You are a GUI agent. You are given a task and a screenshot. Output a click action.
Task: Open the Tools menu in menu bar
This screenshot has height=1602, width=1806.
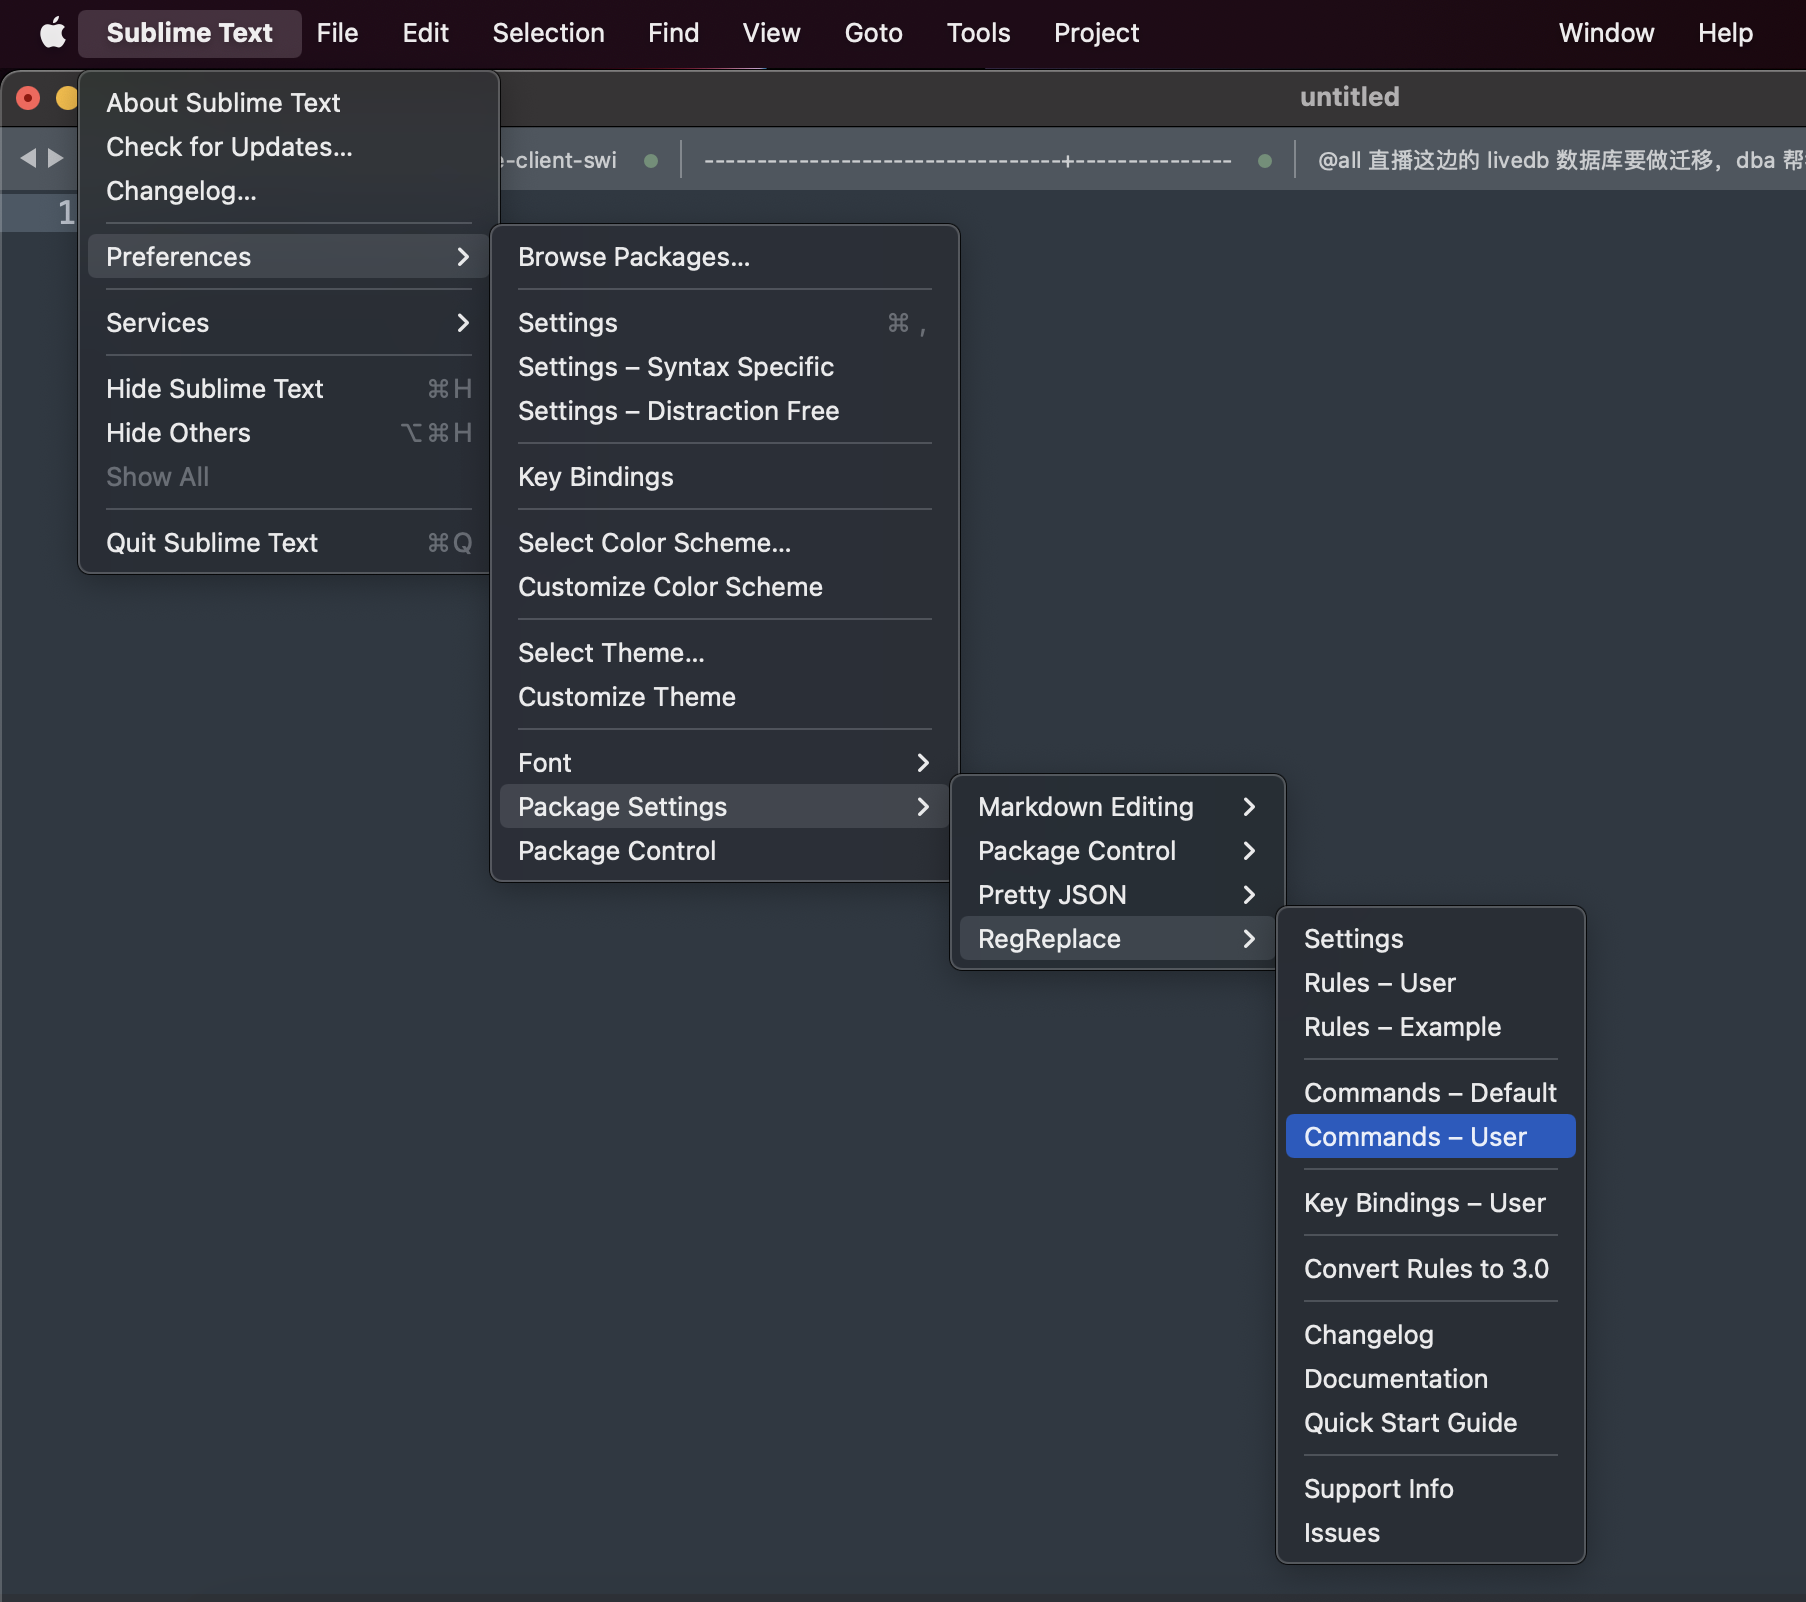[977, 33]
